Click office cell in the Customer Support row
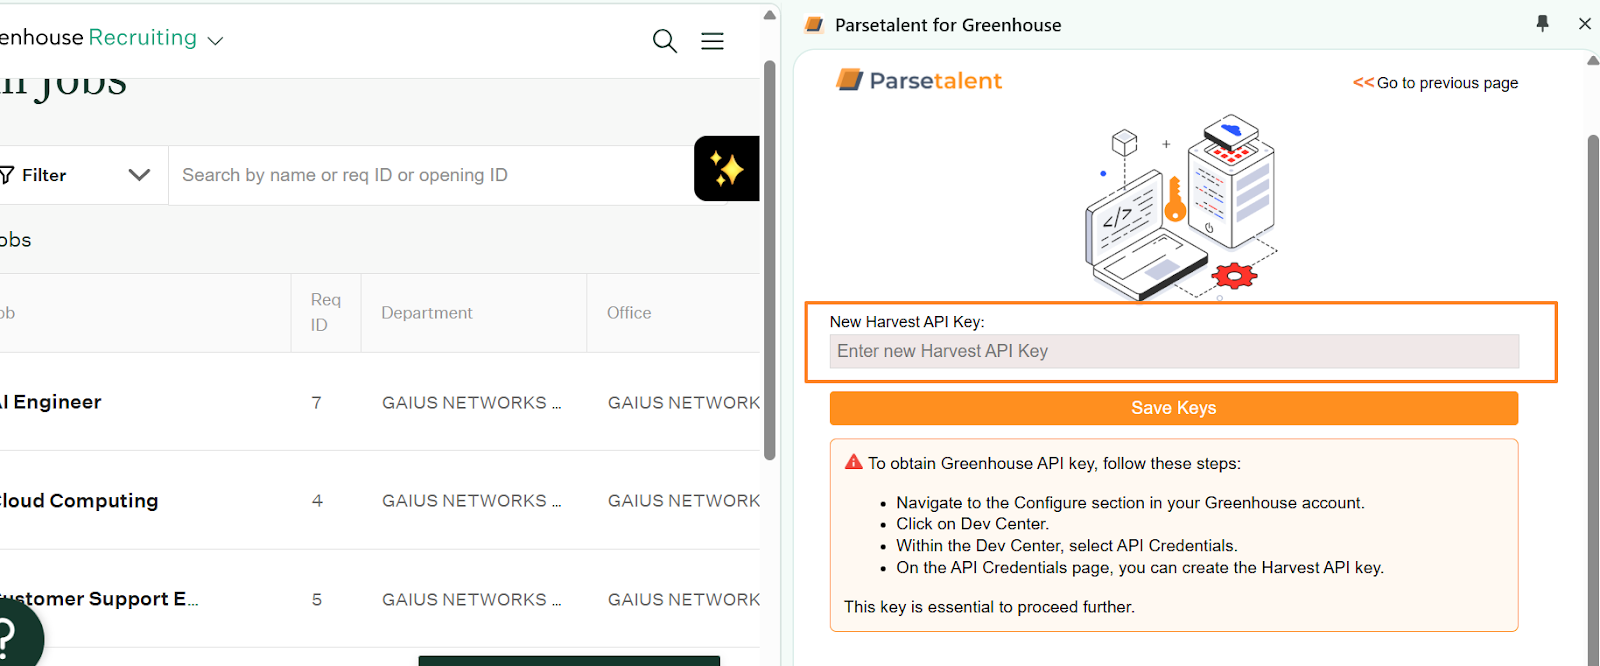This screenshot has height=666, width=1600. click(x=683, y=600)
